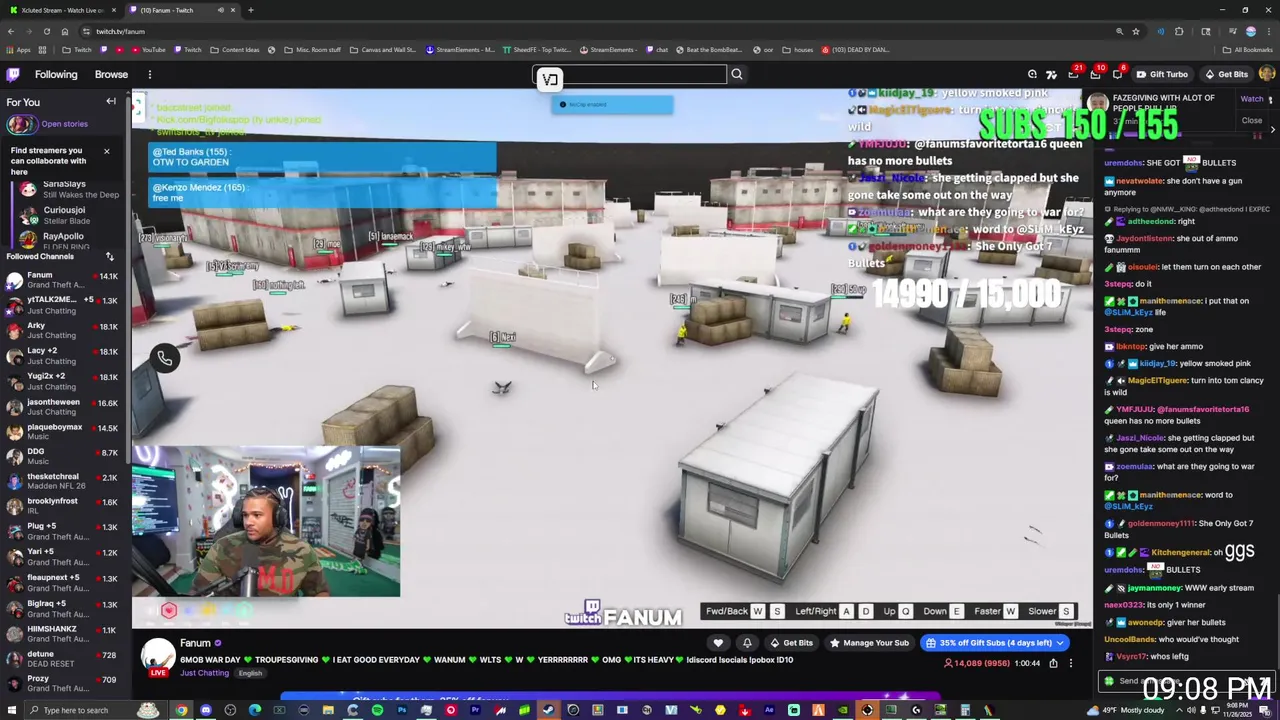Click the Open stories link

point(65,124)
